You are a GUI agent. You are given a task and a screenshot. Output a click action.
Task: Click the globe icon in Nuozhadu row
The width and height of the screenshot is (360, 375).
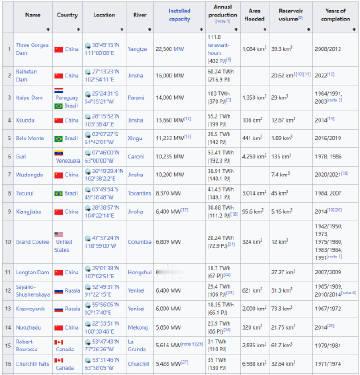pyautogui.click(x=88, y=324)
